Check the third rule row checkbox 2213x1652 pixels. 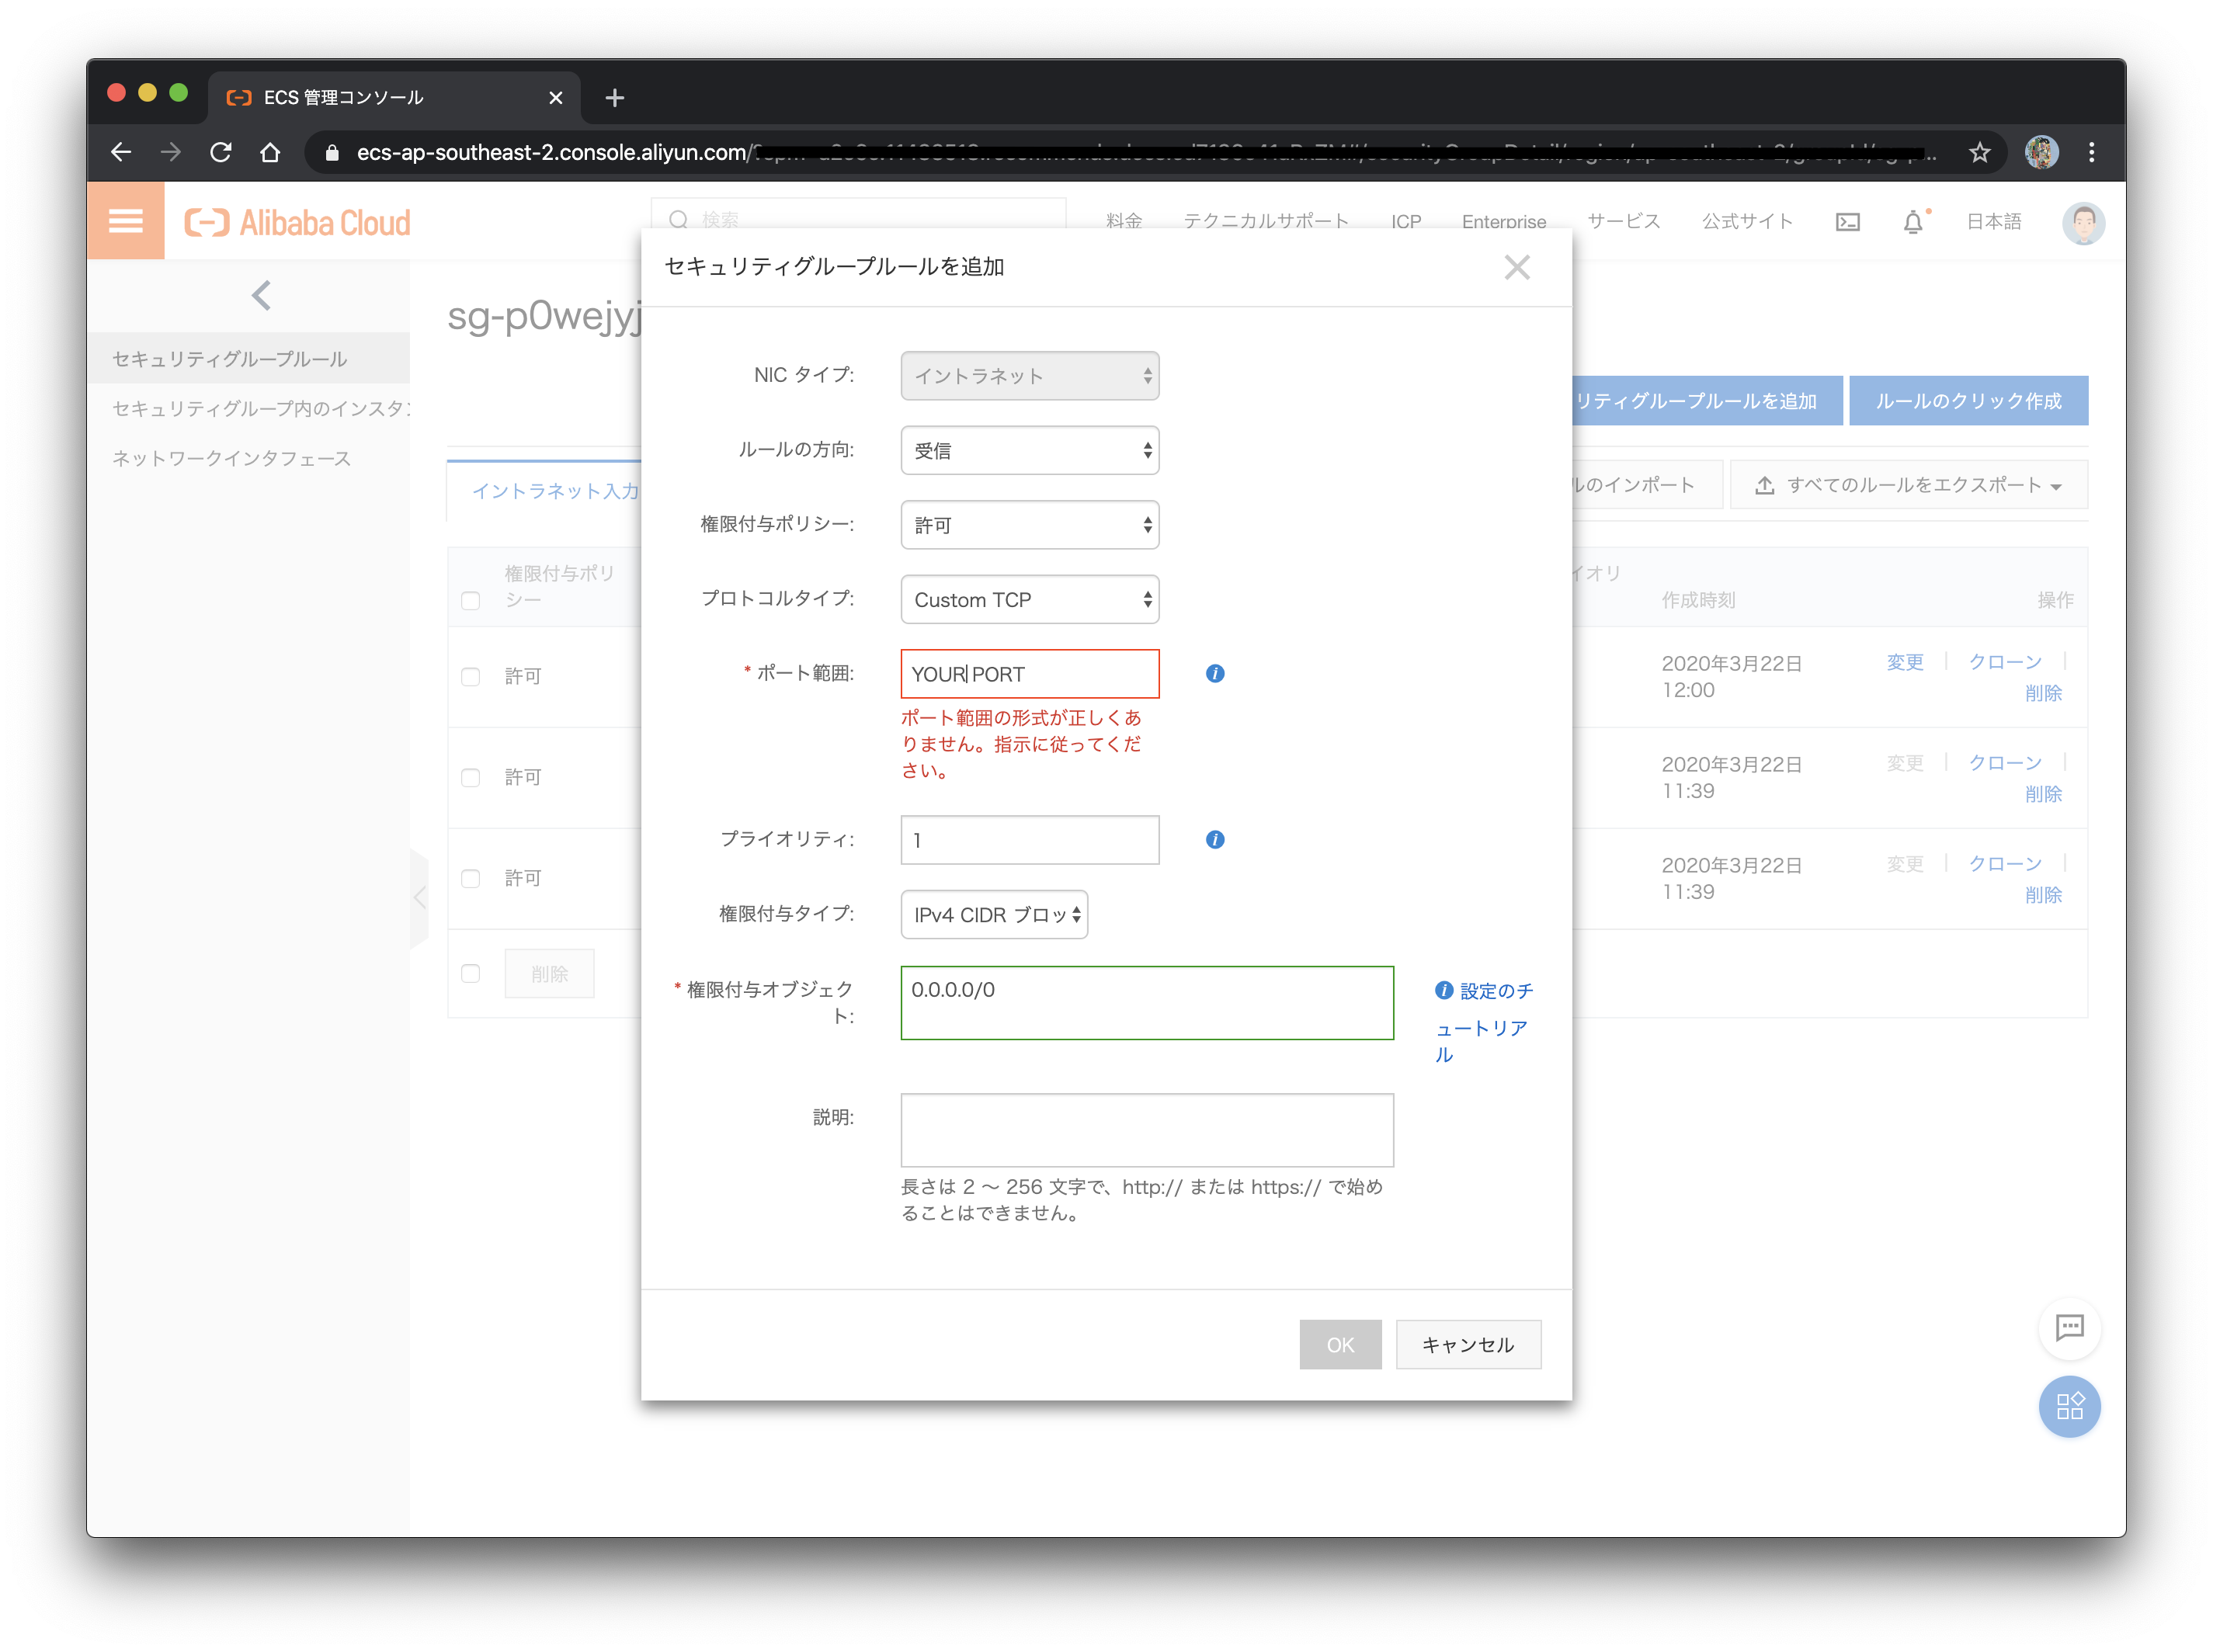471,878
